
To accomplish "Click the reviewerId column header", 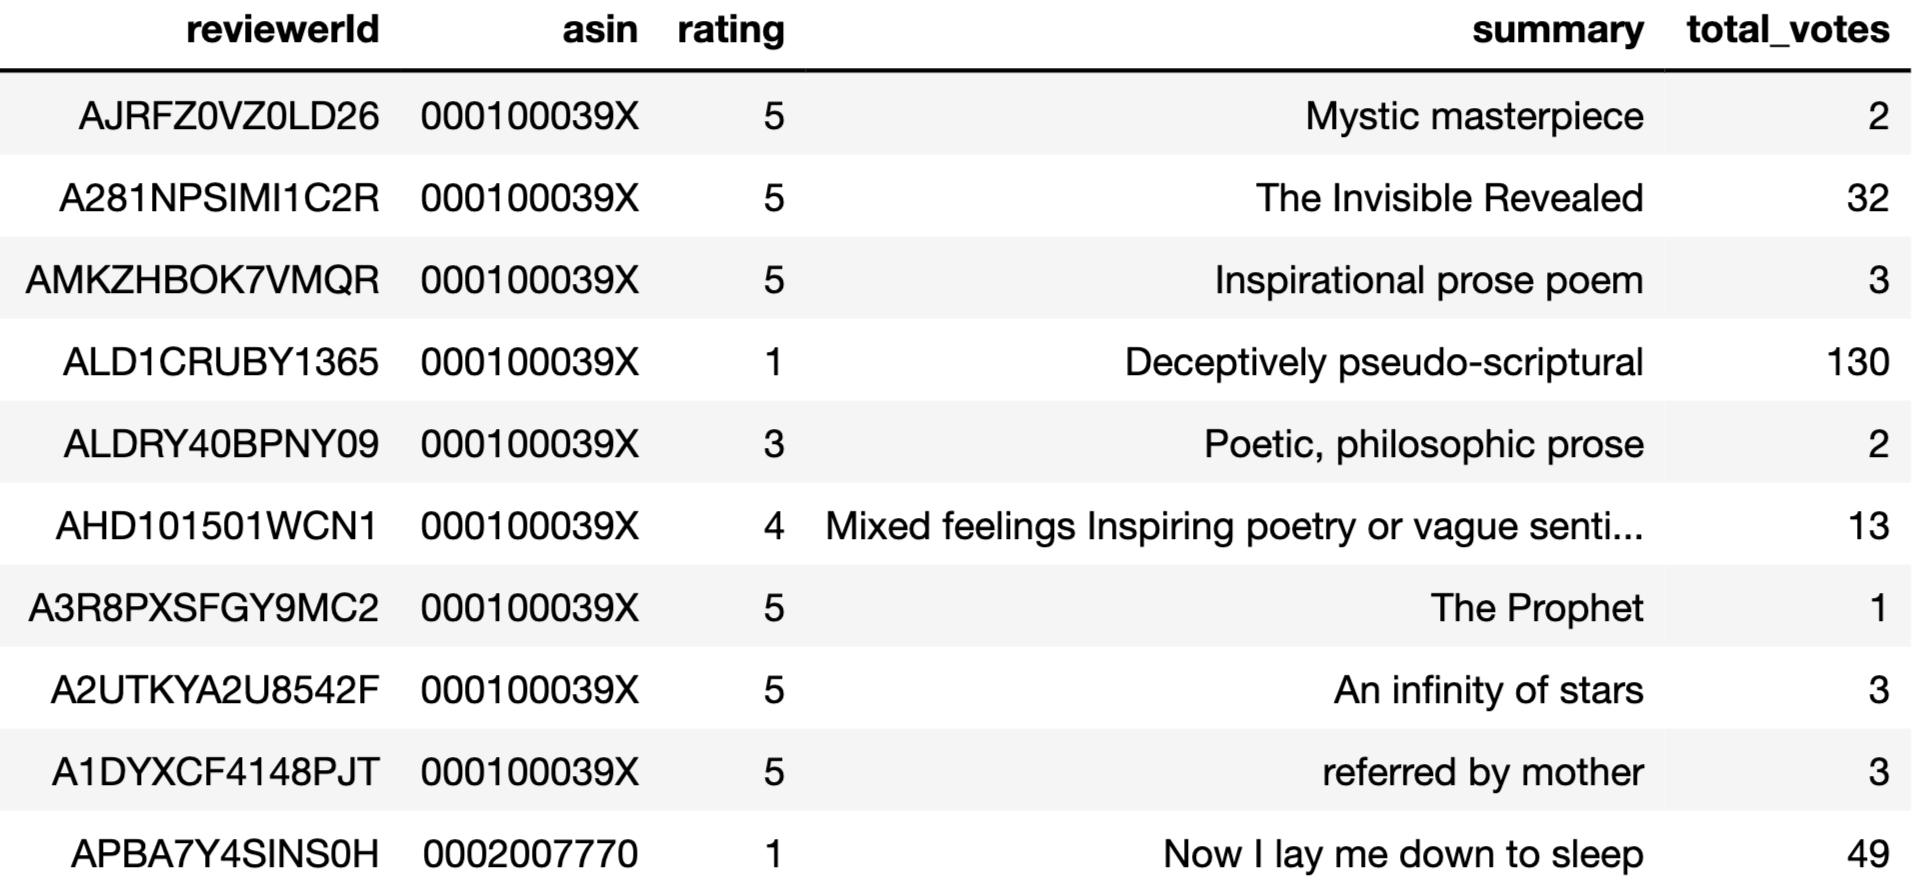I will [282, 30].
